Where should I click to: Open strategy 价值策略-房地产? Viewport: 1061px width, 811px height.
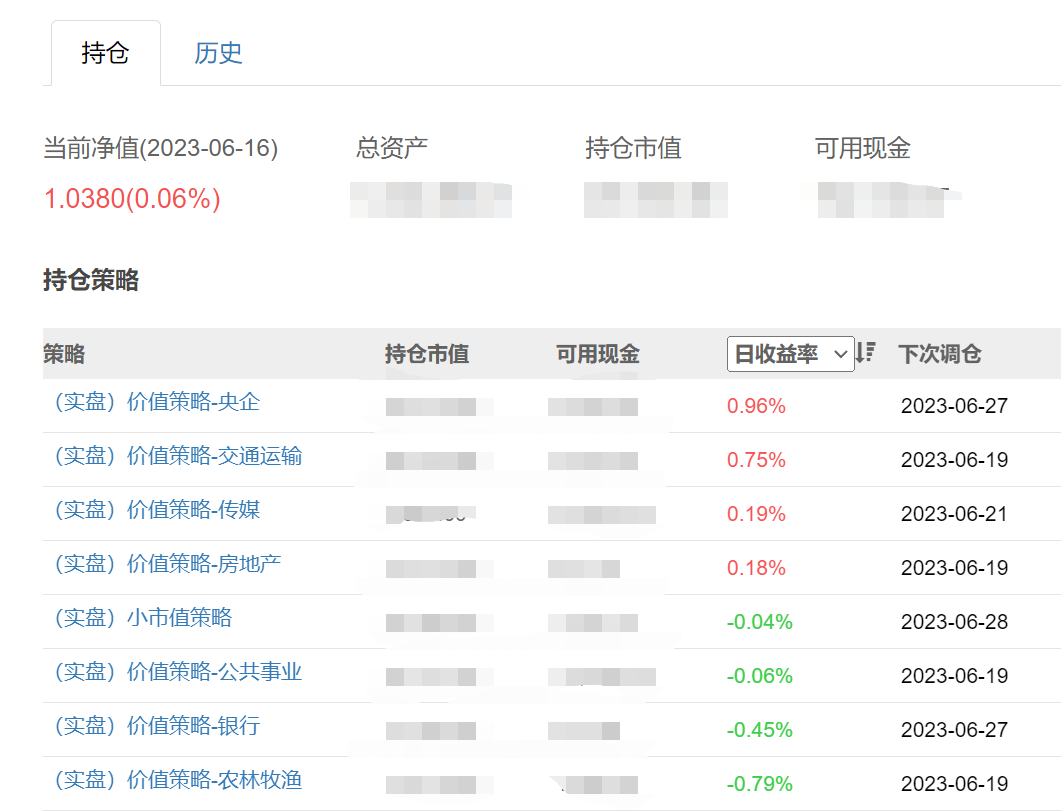click(167, 563)
